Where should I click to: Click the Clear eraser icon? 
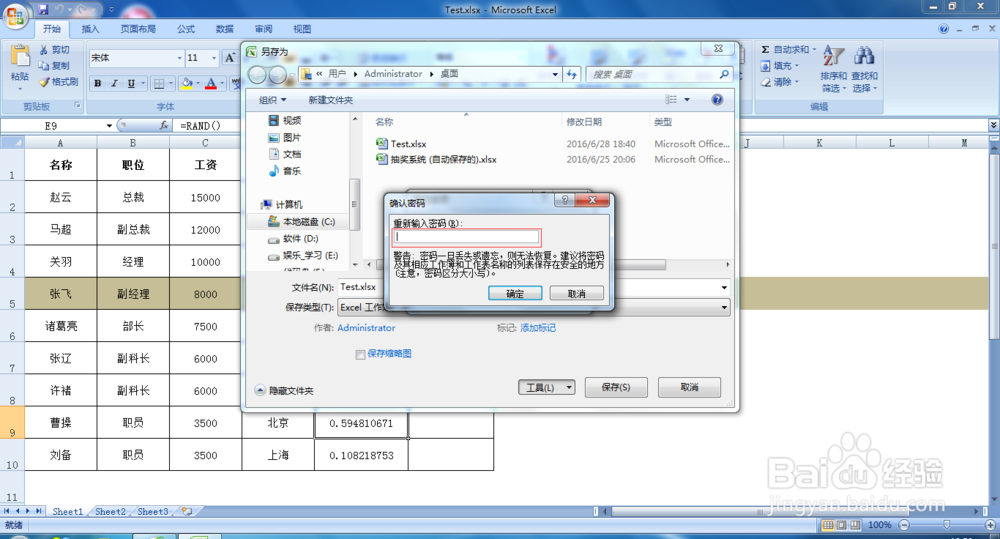(765, 82)
